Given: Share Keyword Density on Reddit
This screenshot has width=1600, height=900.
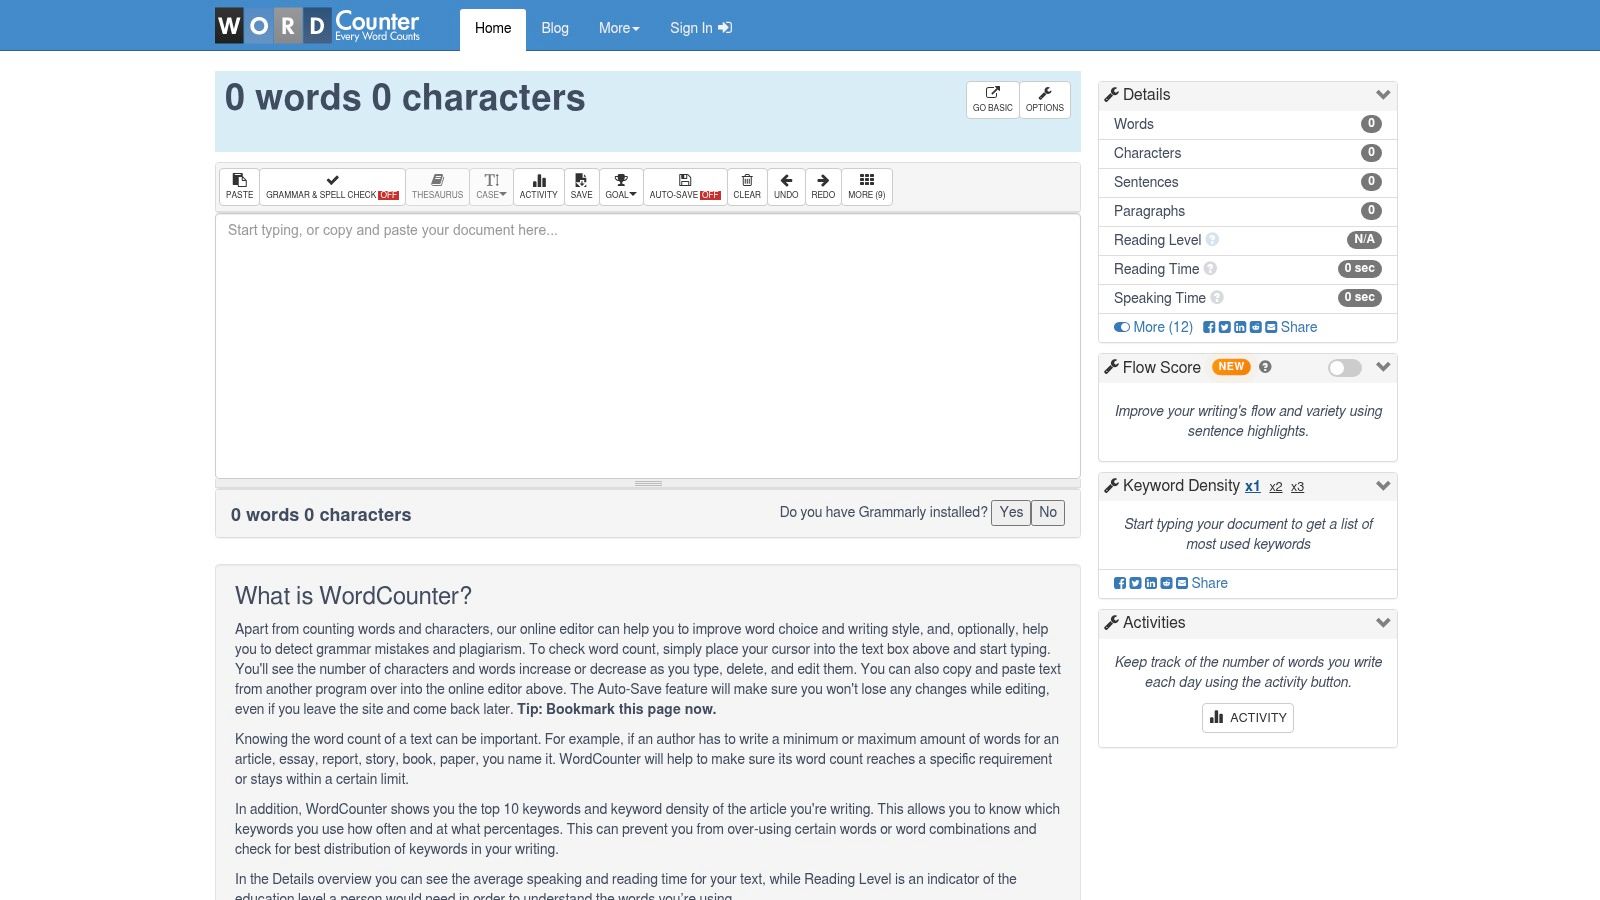Looking at the screenshot, I should [x=1166, y=583].
